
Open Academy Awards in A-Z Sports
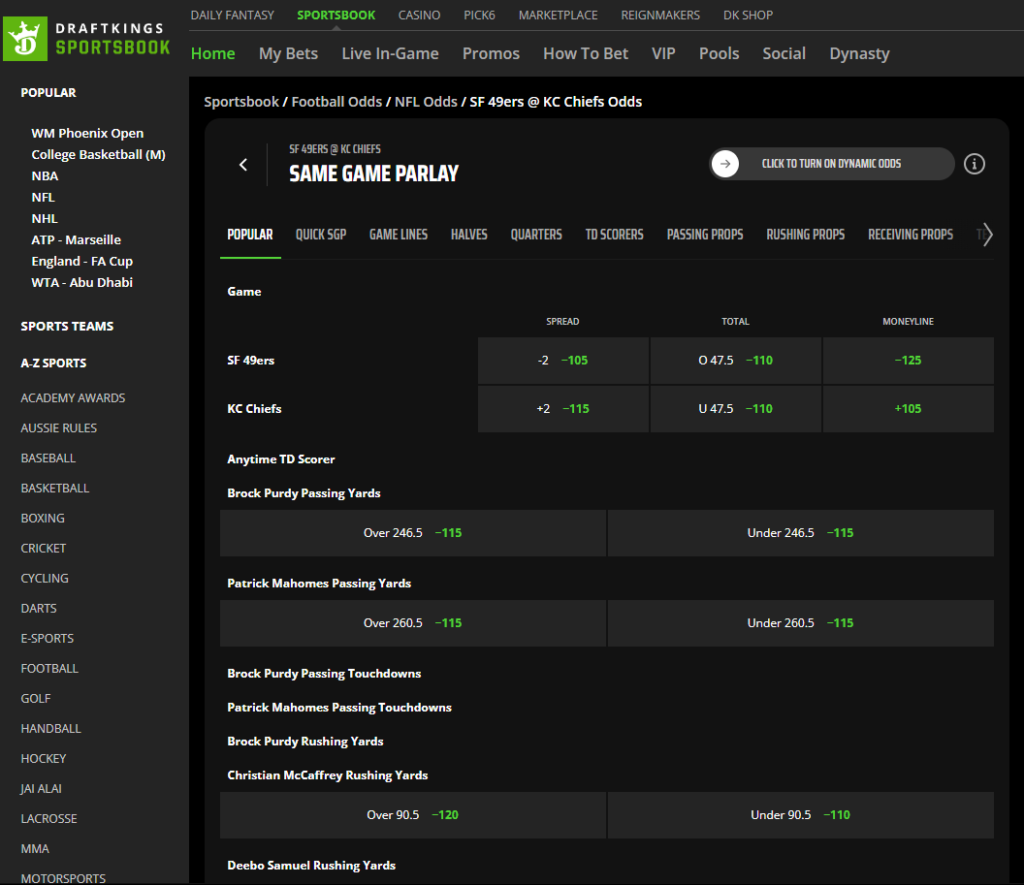click(72, 398)
